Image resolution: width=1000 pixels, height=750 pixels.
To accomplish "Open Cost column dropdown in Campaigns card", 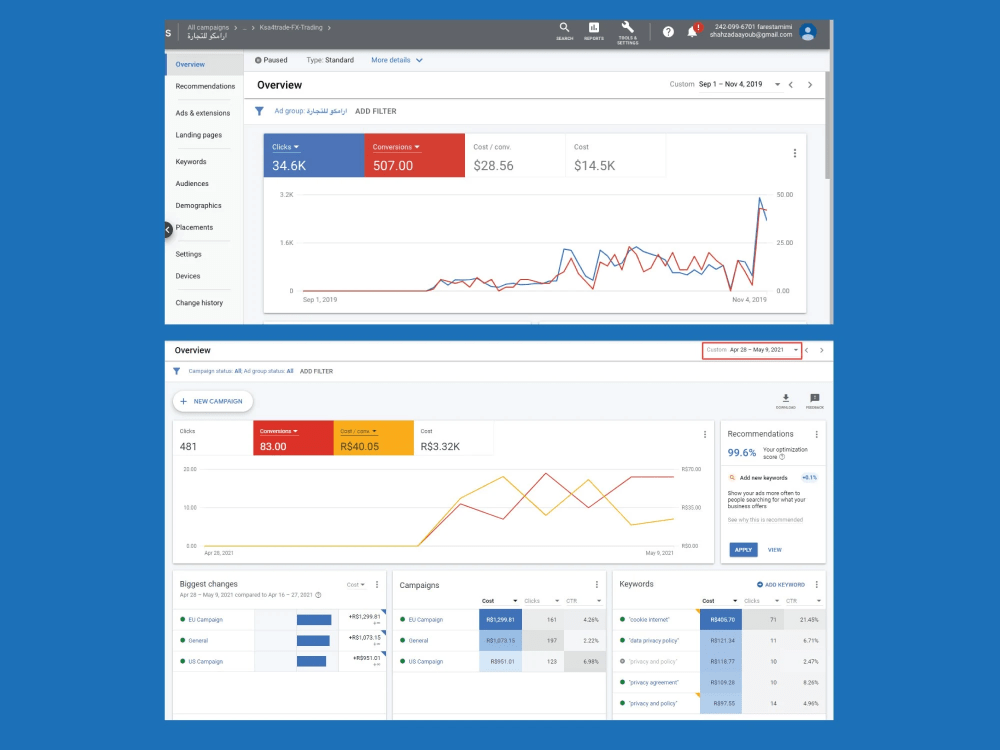I will [x=499, y=601].
